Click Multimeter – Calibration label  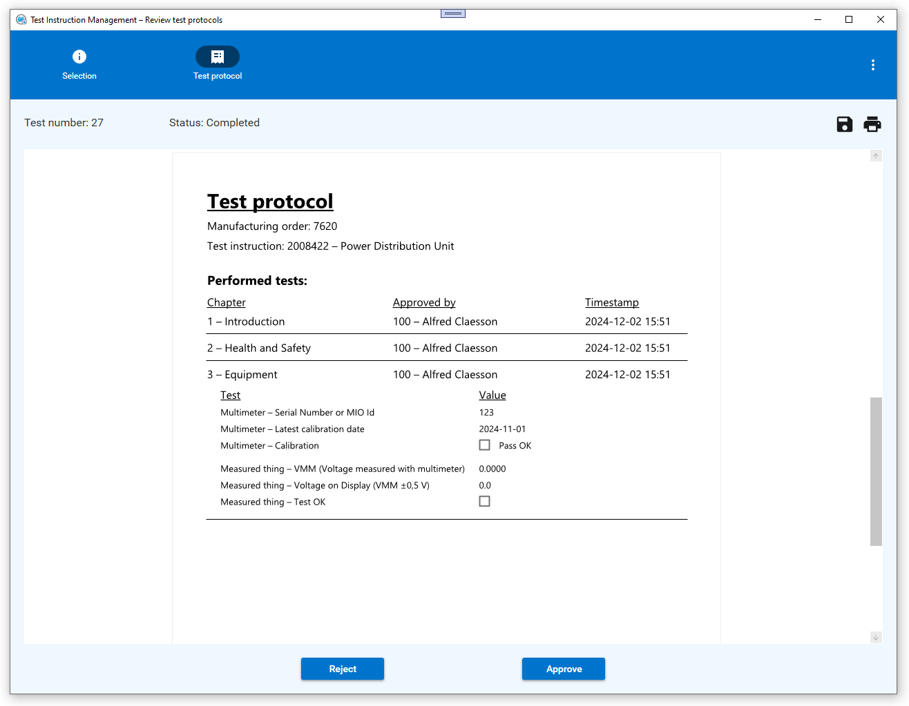(270, 446)
